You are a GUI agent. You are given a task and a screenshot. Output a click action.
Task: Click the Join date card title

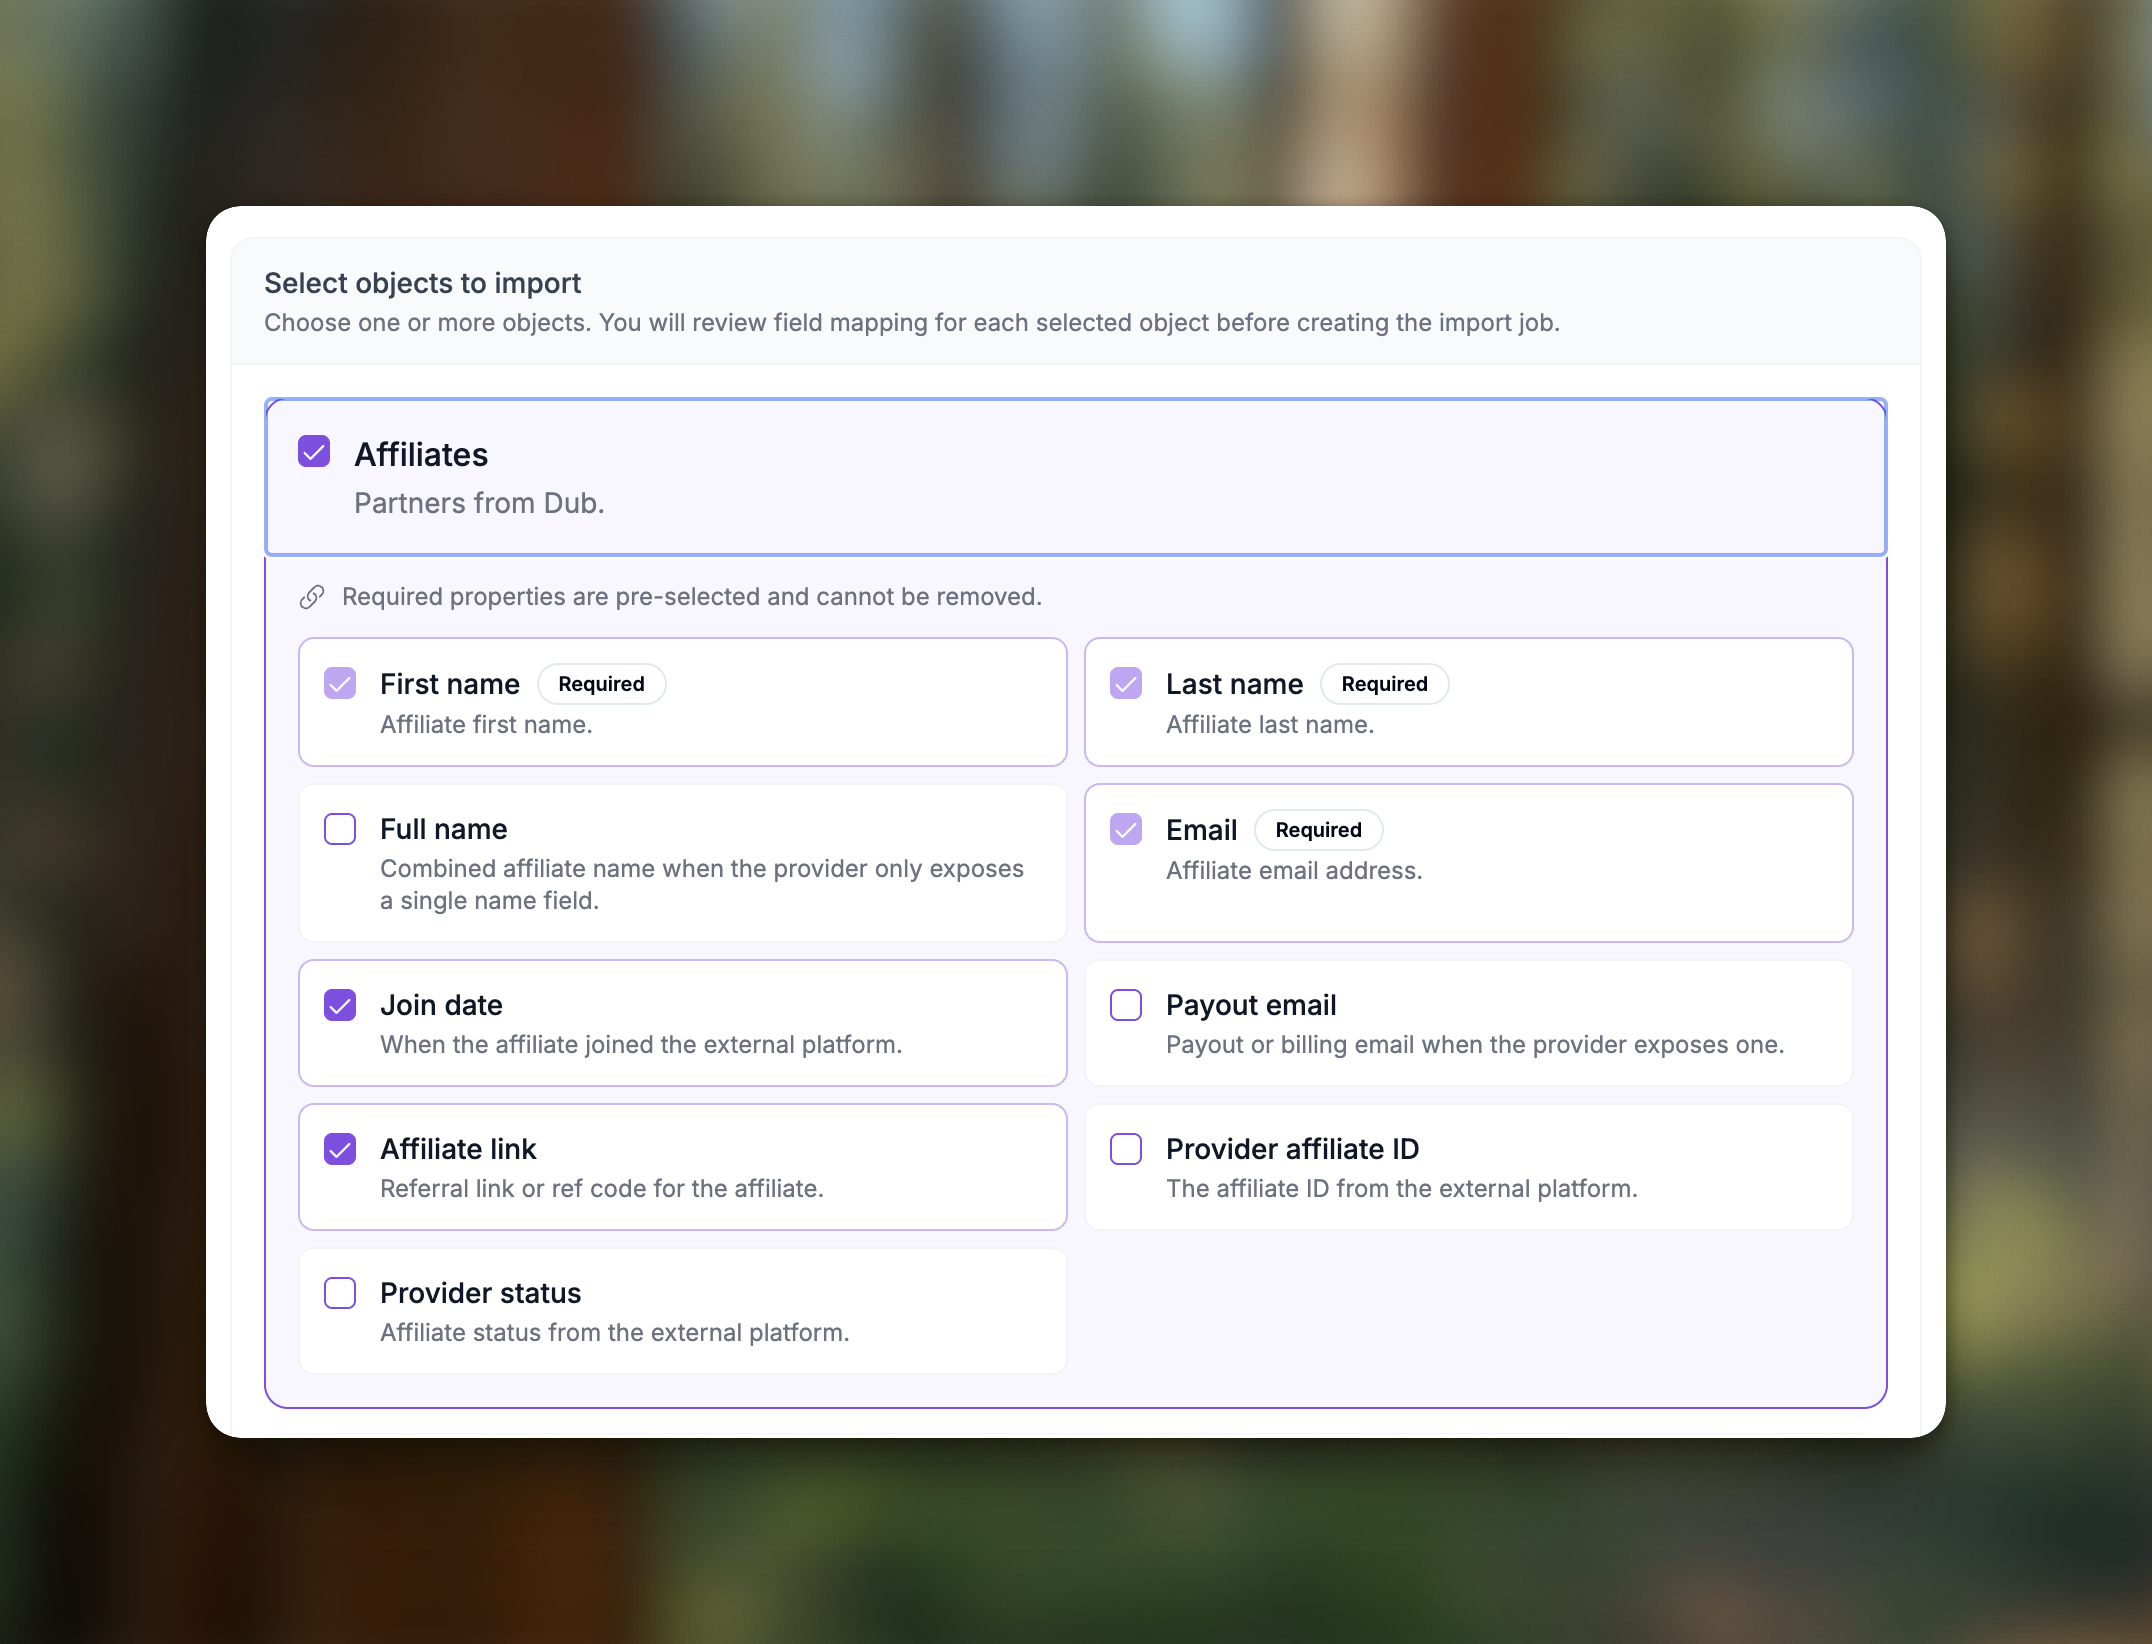coord(441,1005)
